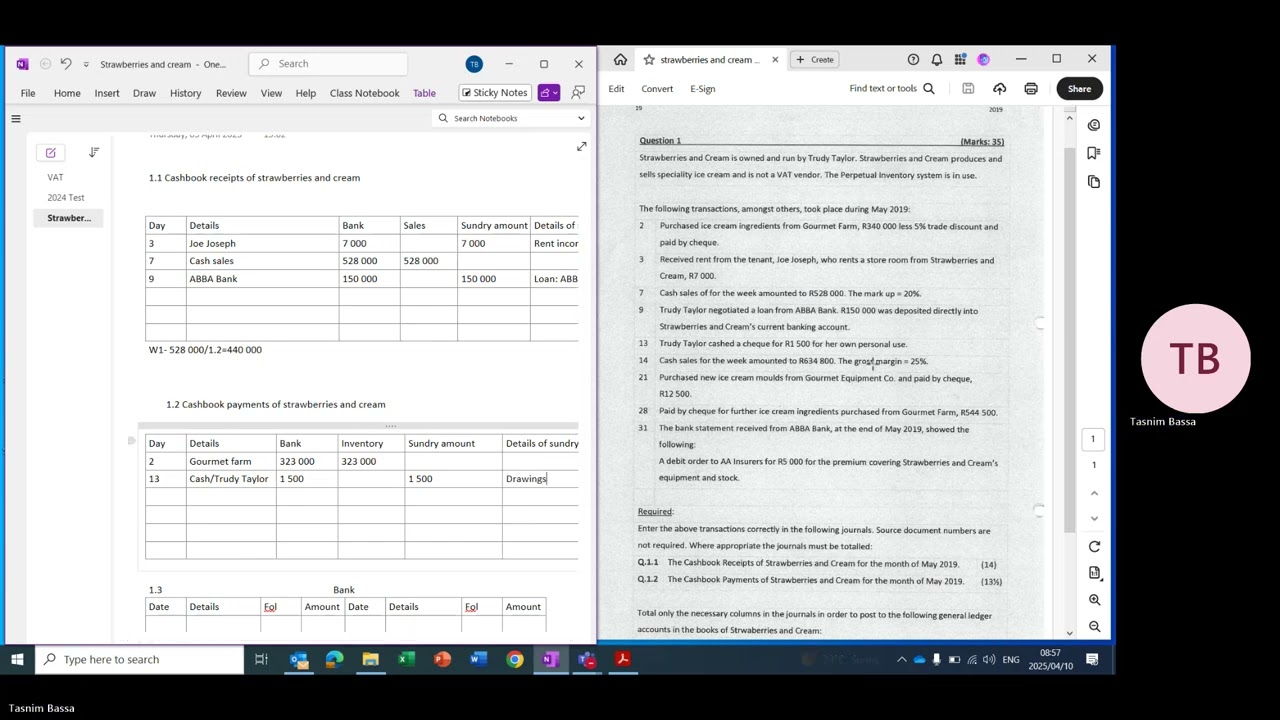Open Google Chrome from the taskbar
The height and width of the screenshot is (720, 1280).
pyautogui.click(x=514, y=660)
